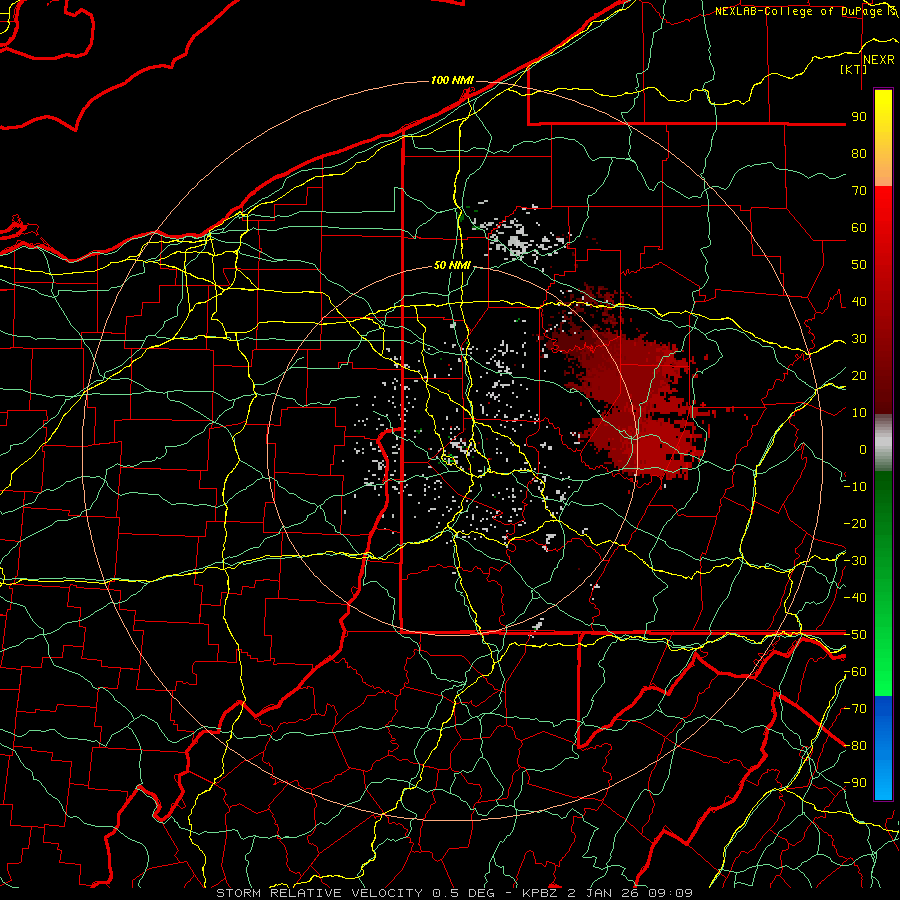Click the "0.5 DEG" elevation text

464,893
